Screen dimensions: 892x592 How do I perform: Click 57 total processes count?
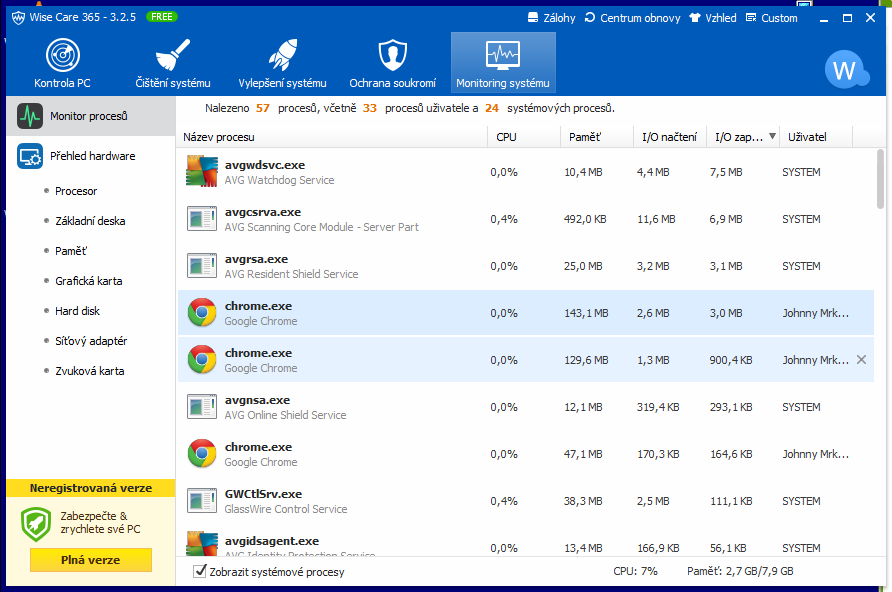[x=262, y=108]
